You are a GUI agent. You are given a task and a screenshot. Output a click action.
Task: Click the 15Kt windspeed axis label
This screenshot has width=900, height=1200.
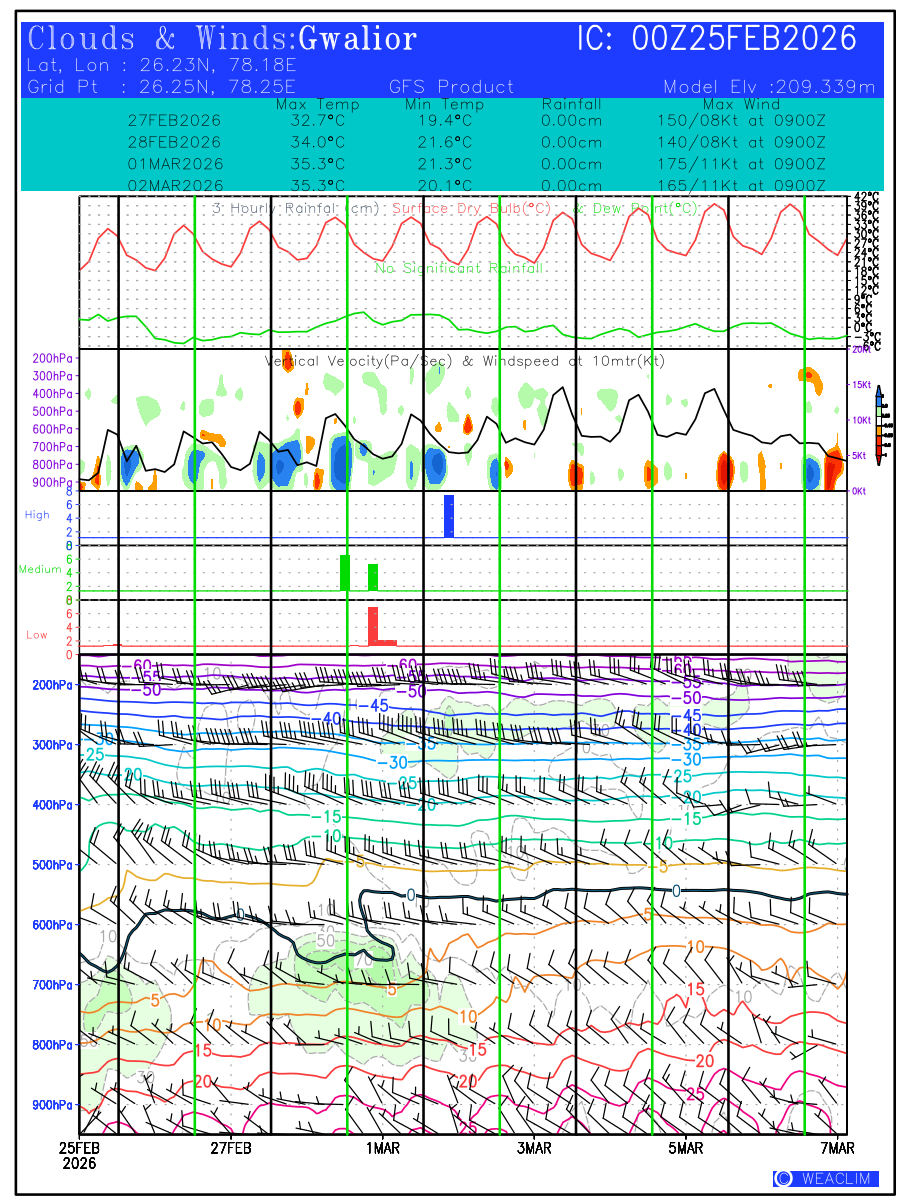863,384
